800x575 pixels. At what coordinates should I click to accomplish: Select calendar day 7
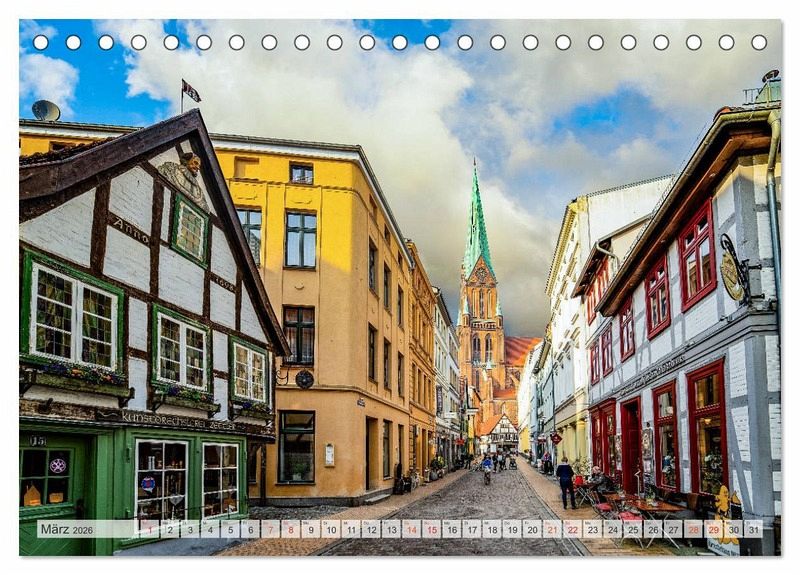click(x=271, y=529)
